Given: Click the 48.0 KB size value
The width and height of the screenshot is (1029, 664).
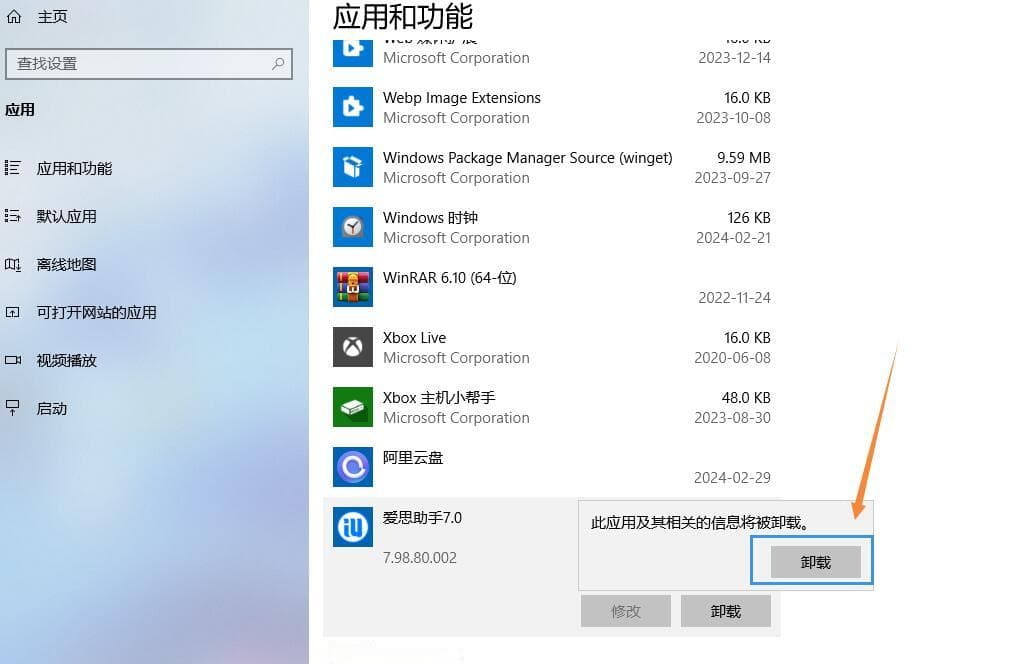Looking at the screenshot, I should [x=746, y=398].
